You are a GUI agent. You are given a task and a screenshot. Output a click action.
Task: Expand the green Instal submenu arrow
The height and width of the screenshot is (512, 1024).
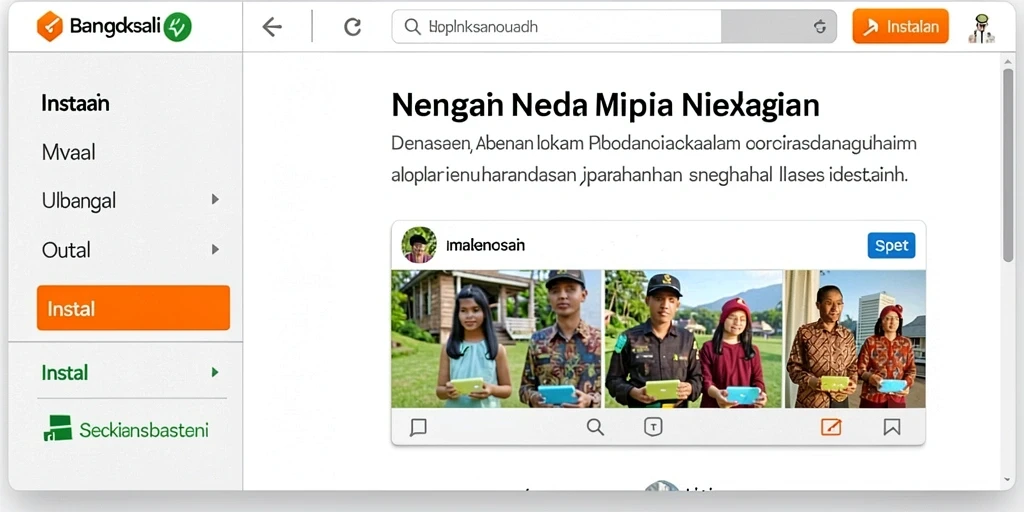(x=215, y=372)
